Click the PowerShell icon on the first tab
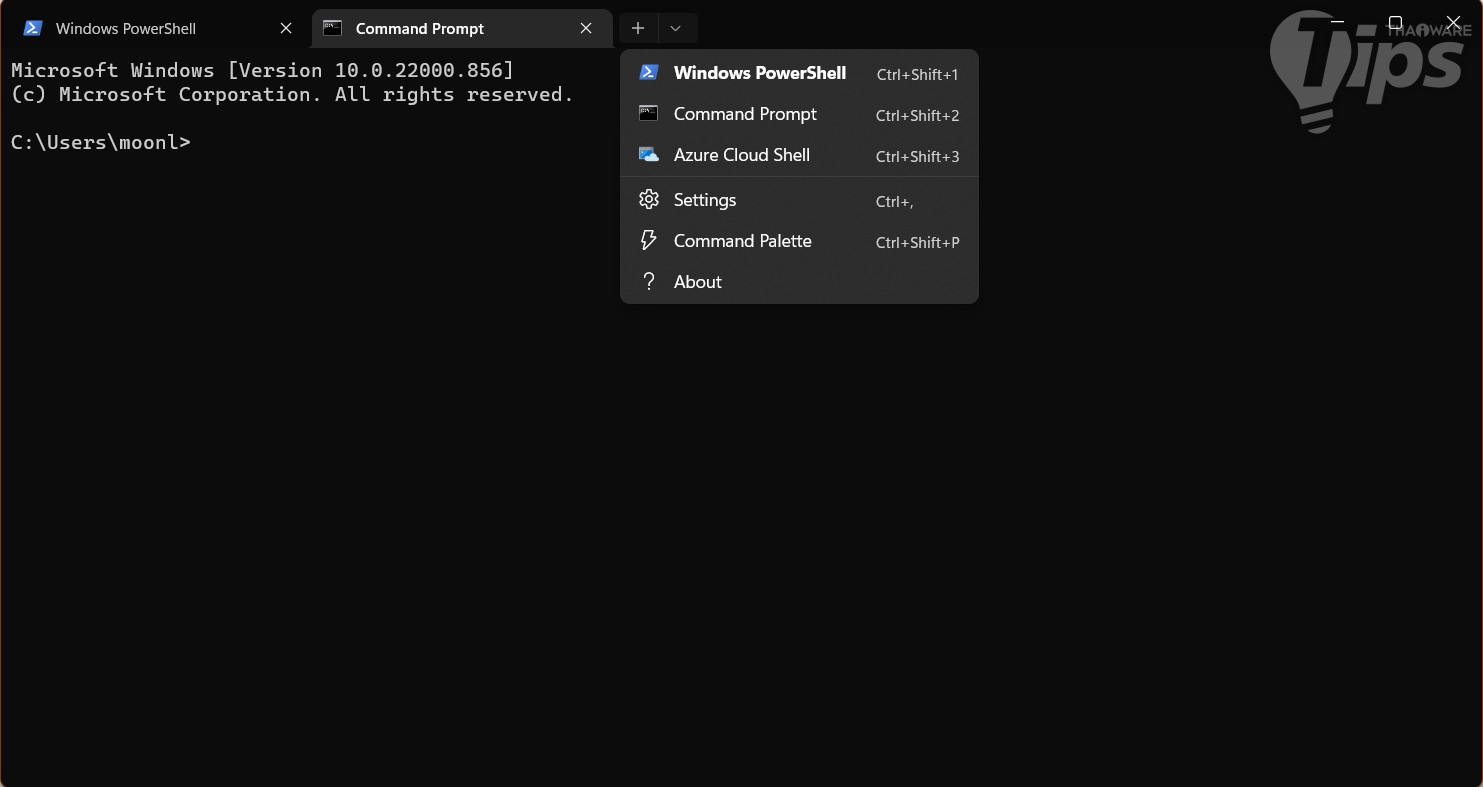The image size is (1483, 787). tap(33, 29)
